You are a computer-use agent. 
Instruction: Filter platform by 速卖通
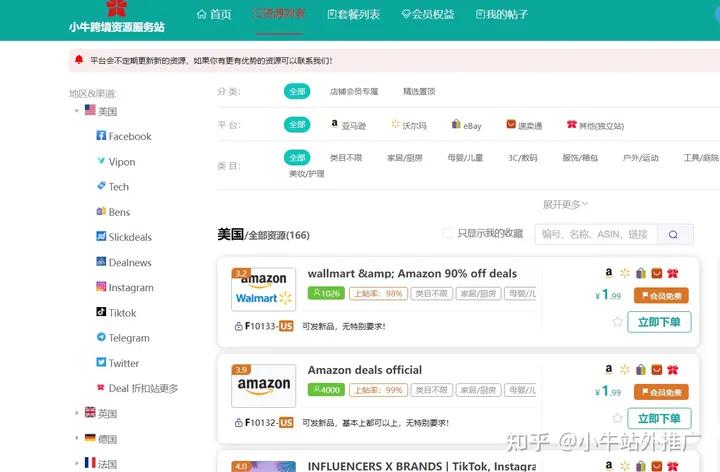coord(524,125)
